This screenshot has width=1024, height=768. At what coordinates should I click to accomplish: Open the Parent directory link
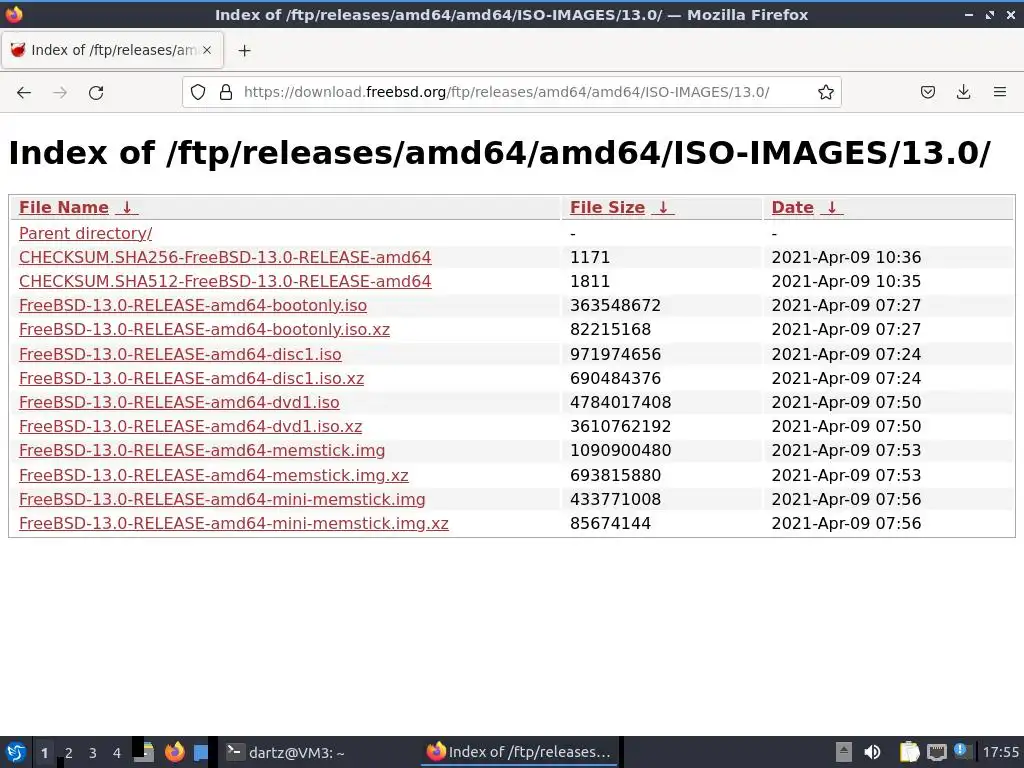(x=86, y=233)
